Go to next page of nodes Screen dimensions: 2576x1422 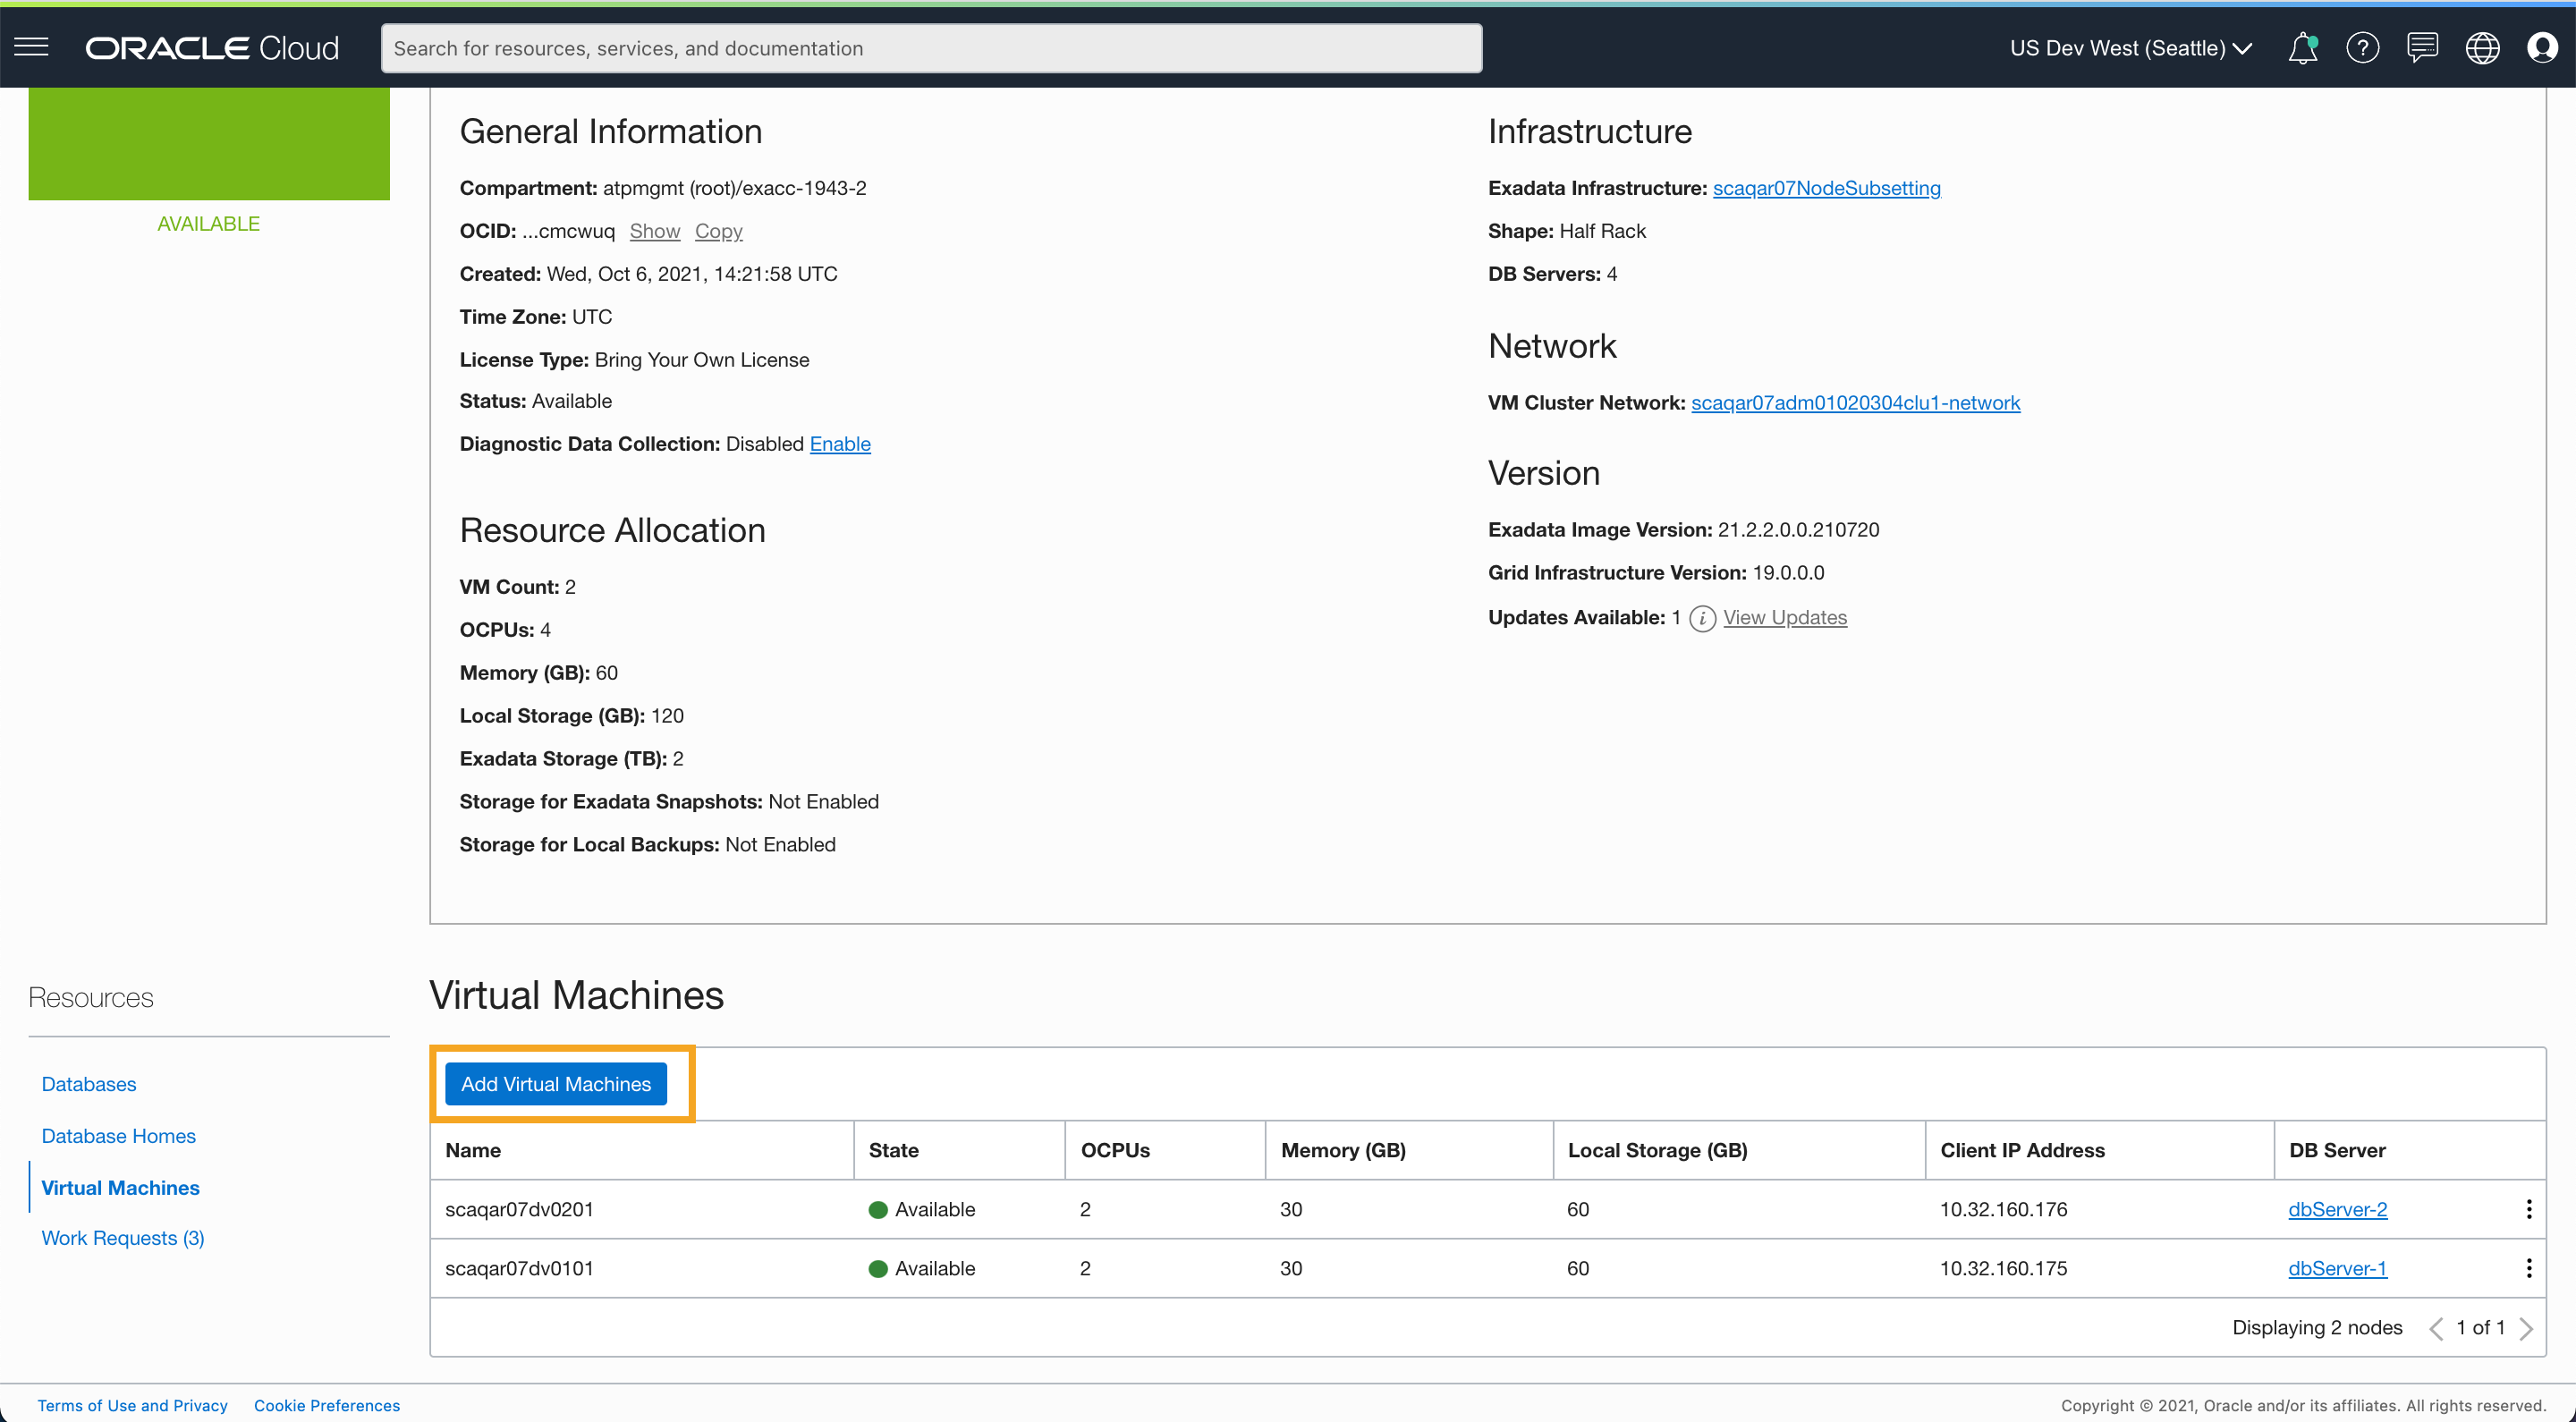point(2526,1328)
